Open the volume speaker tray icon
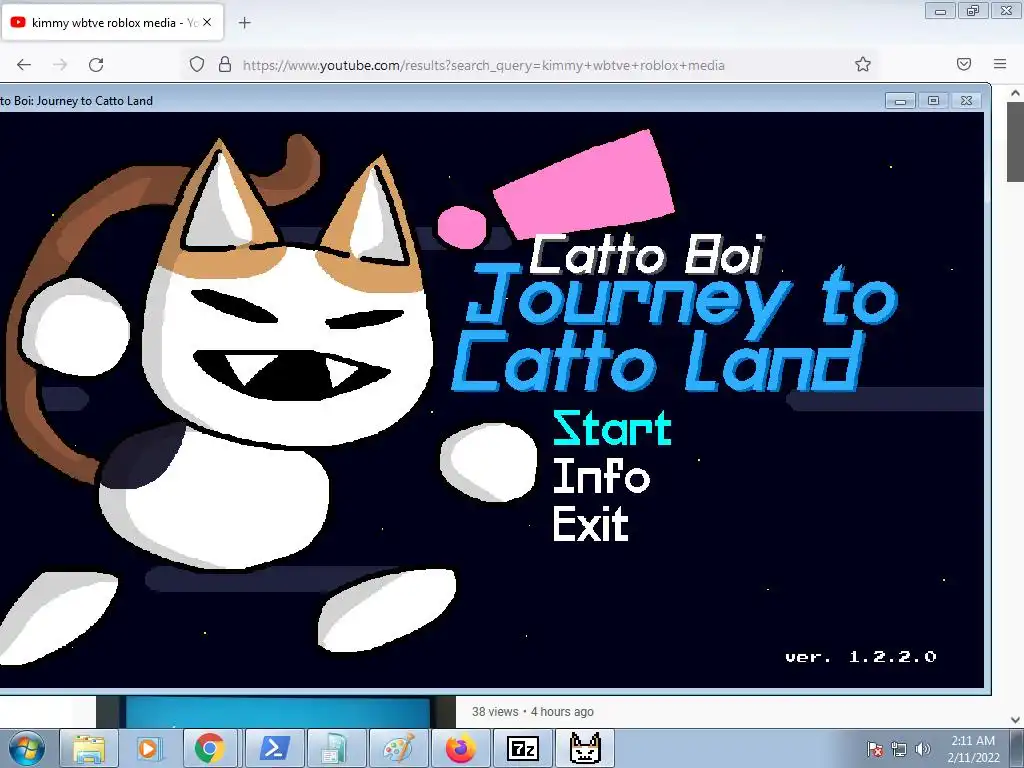Viewport: 1024px width, 768px height. coord(922,749)
